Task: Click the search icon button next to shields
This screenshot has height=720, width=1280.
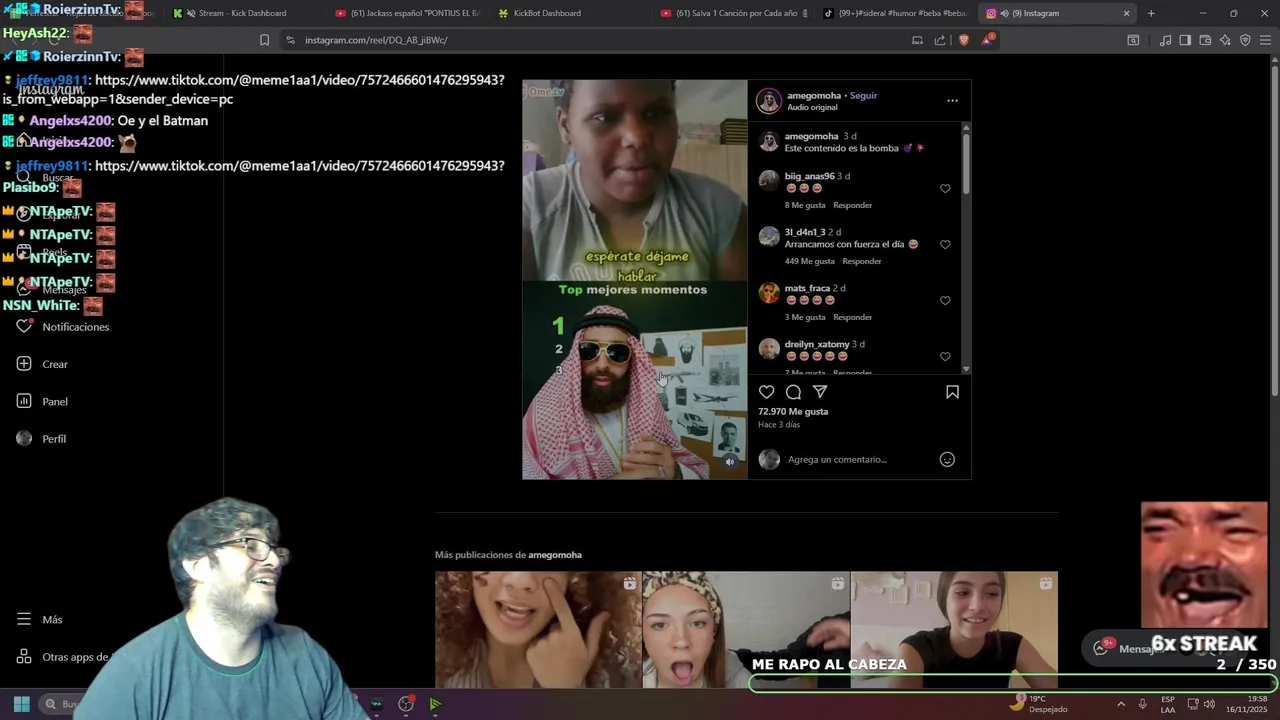Action: [1133, 40]
